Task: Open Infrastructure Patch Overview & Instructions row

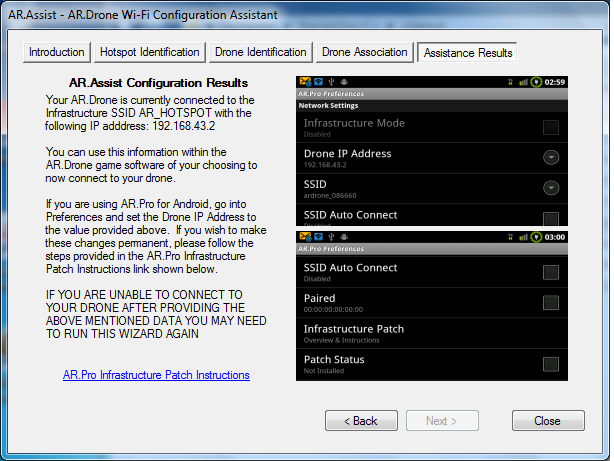Action: (x=432, y=333)
